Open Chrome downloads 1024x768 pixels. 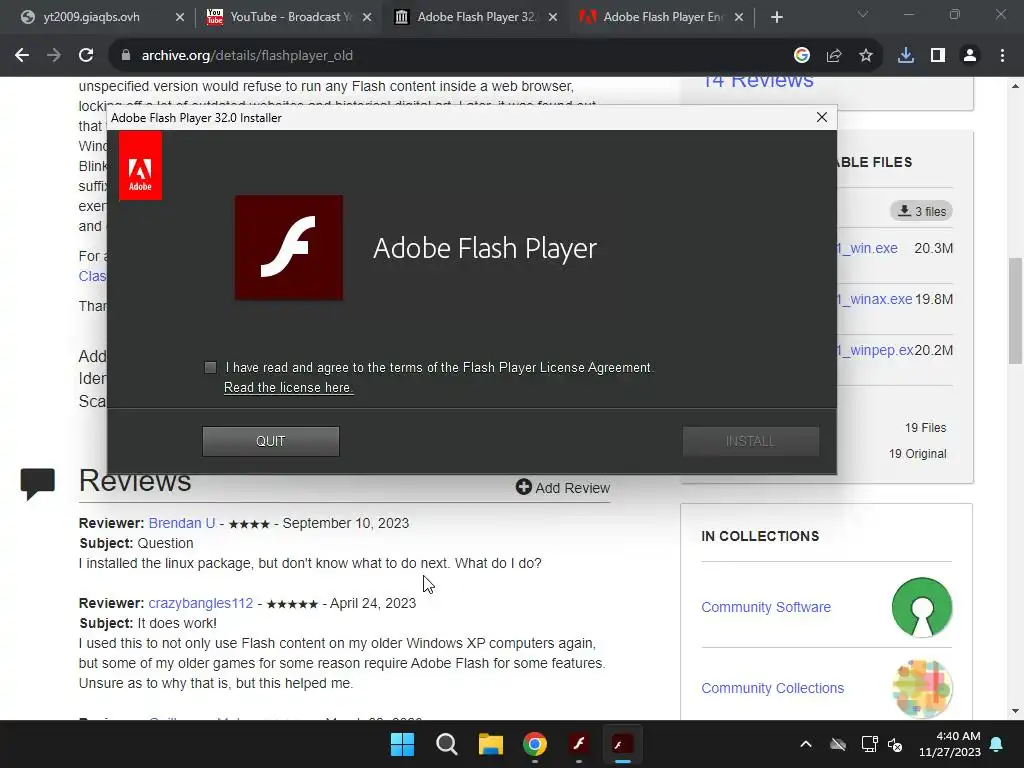point(906,56)
